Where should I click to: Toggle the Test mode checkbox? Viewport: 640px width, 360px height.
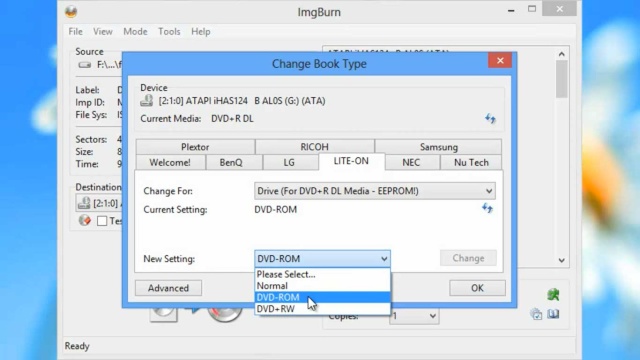click(x=102, y=221)
